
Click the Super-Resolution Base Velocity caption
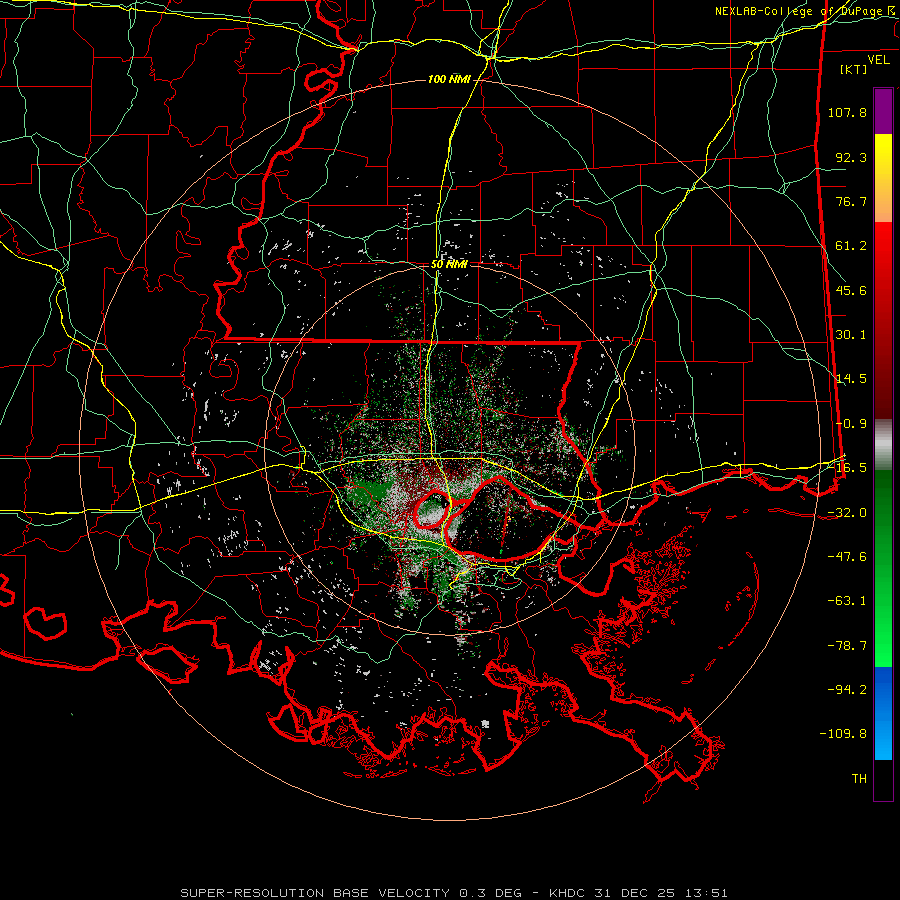tap(454, 893)
